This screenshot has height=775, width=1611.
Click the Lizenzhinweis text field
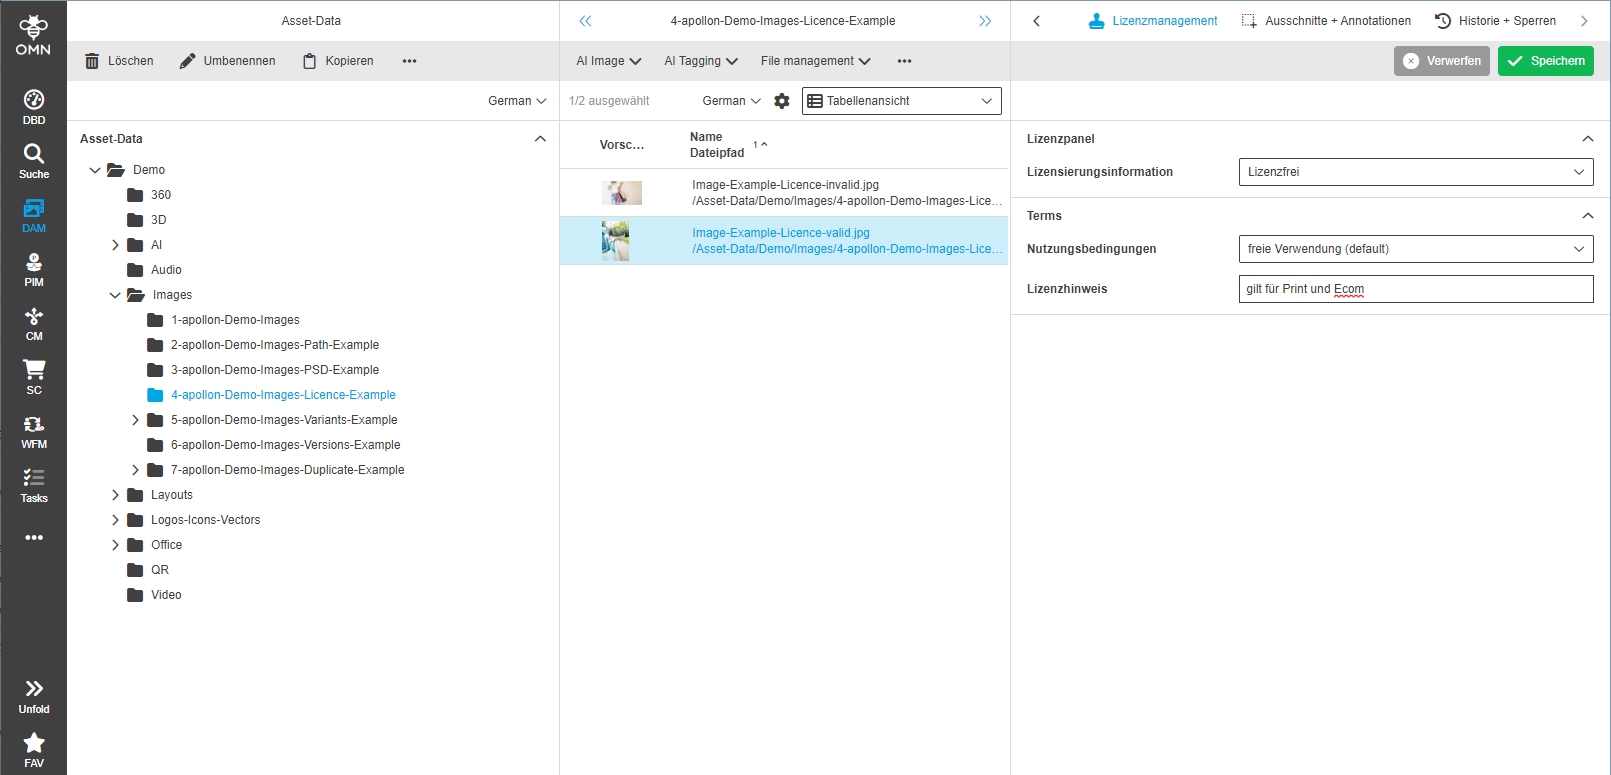[1415, 289]
